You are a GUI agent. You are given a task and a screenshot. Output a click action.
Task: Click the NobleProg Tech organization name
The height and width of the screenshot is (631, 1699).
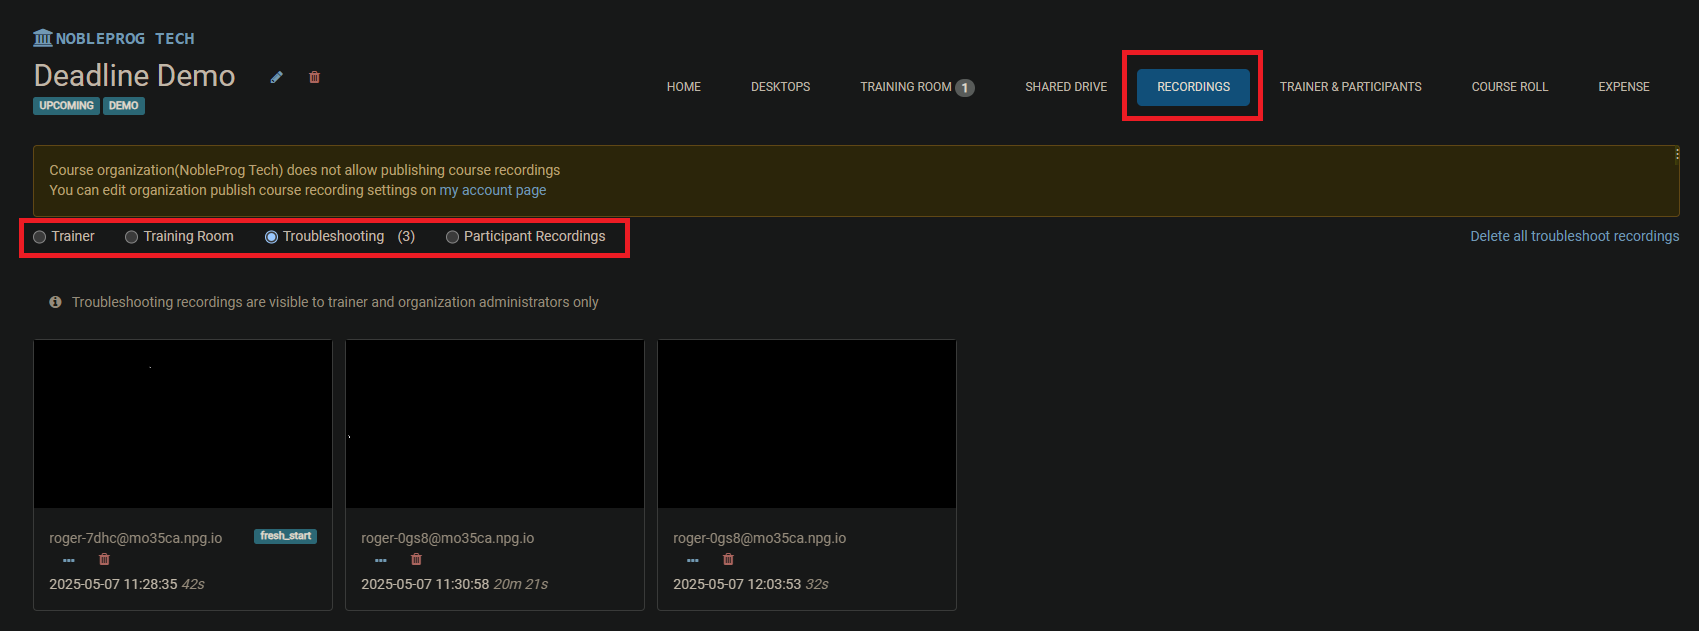click(x=125, y=38)
